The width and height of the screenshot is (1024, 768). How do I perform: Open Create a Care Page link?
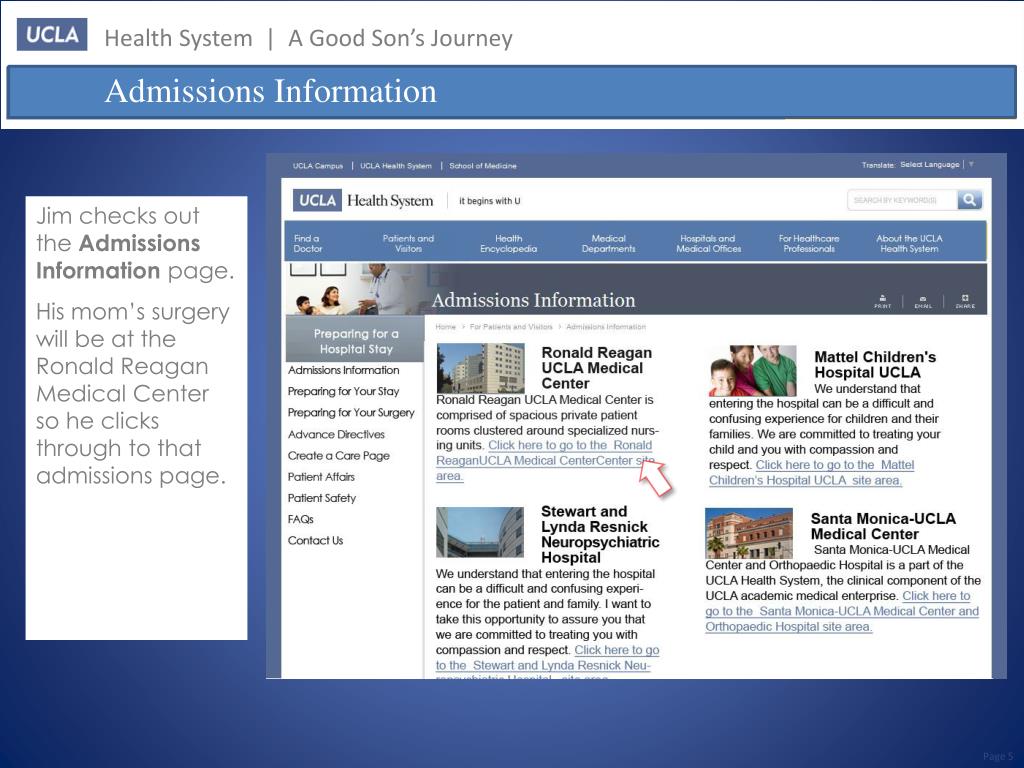click(339, 456)
